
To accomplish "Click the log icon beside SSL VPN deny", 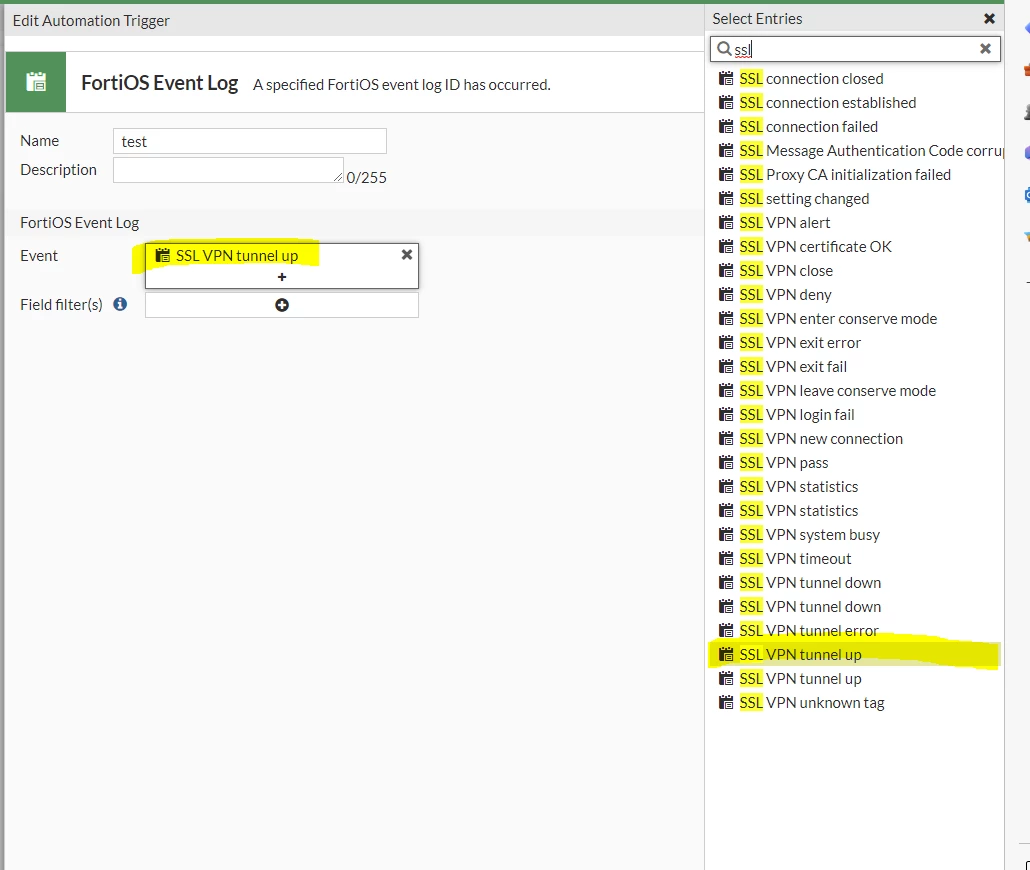I will click(726, 294).
